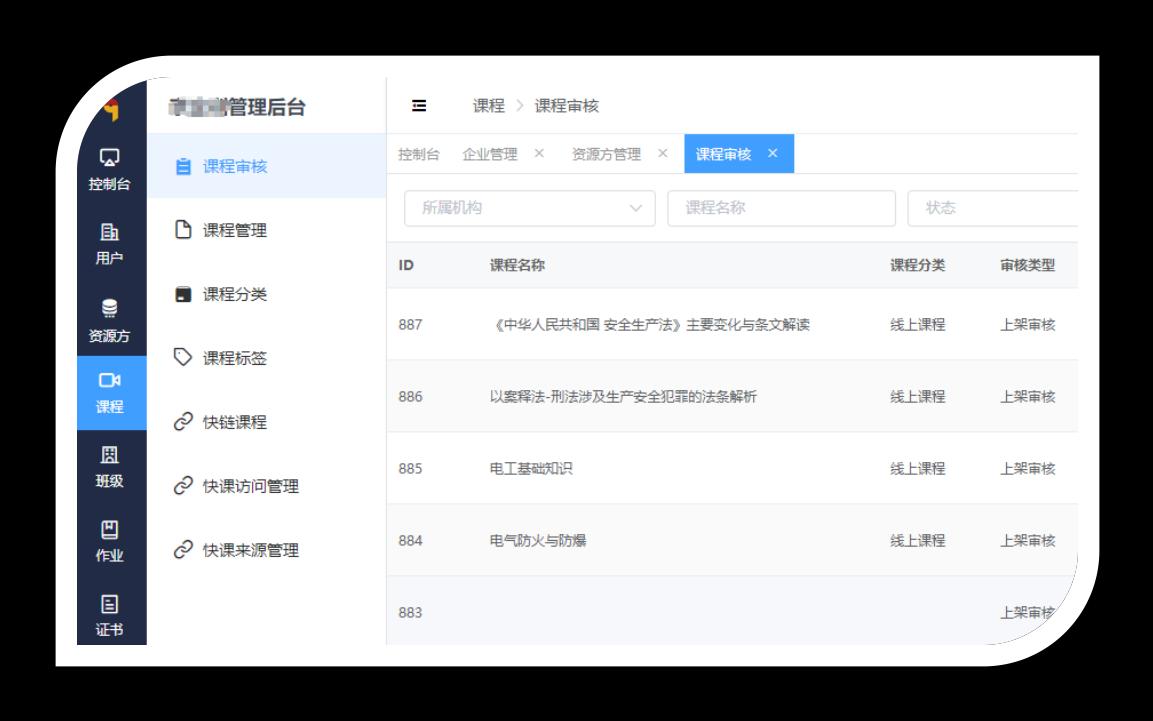Close the 企业管理 tab
The height and width of the screenshot is (721, 1153).
[539, 153]
